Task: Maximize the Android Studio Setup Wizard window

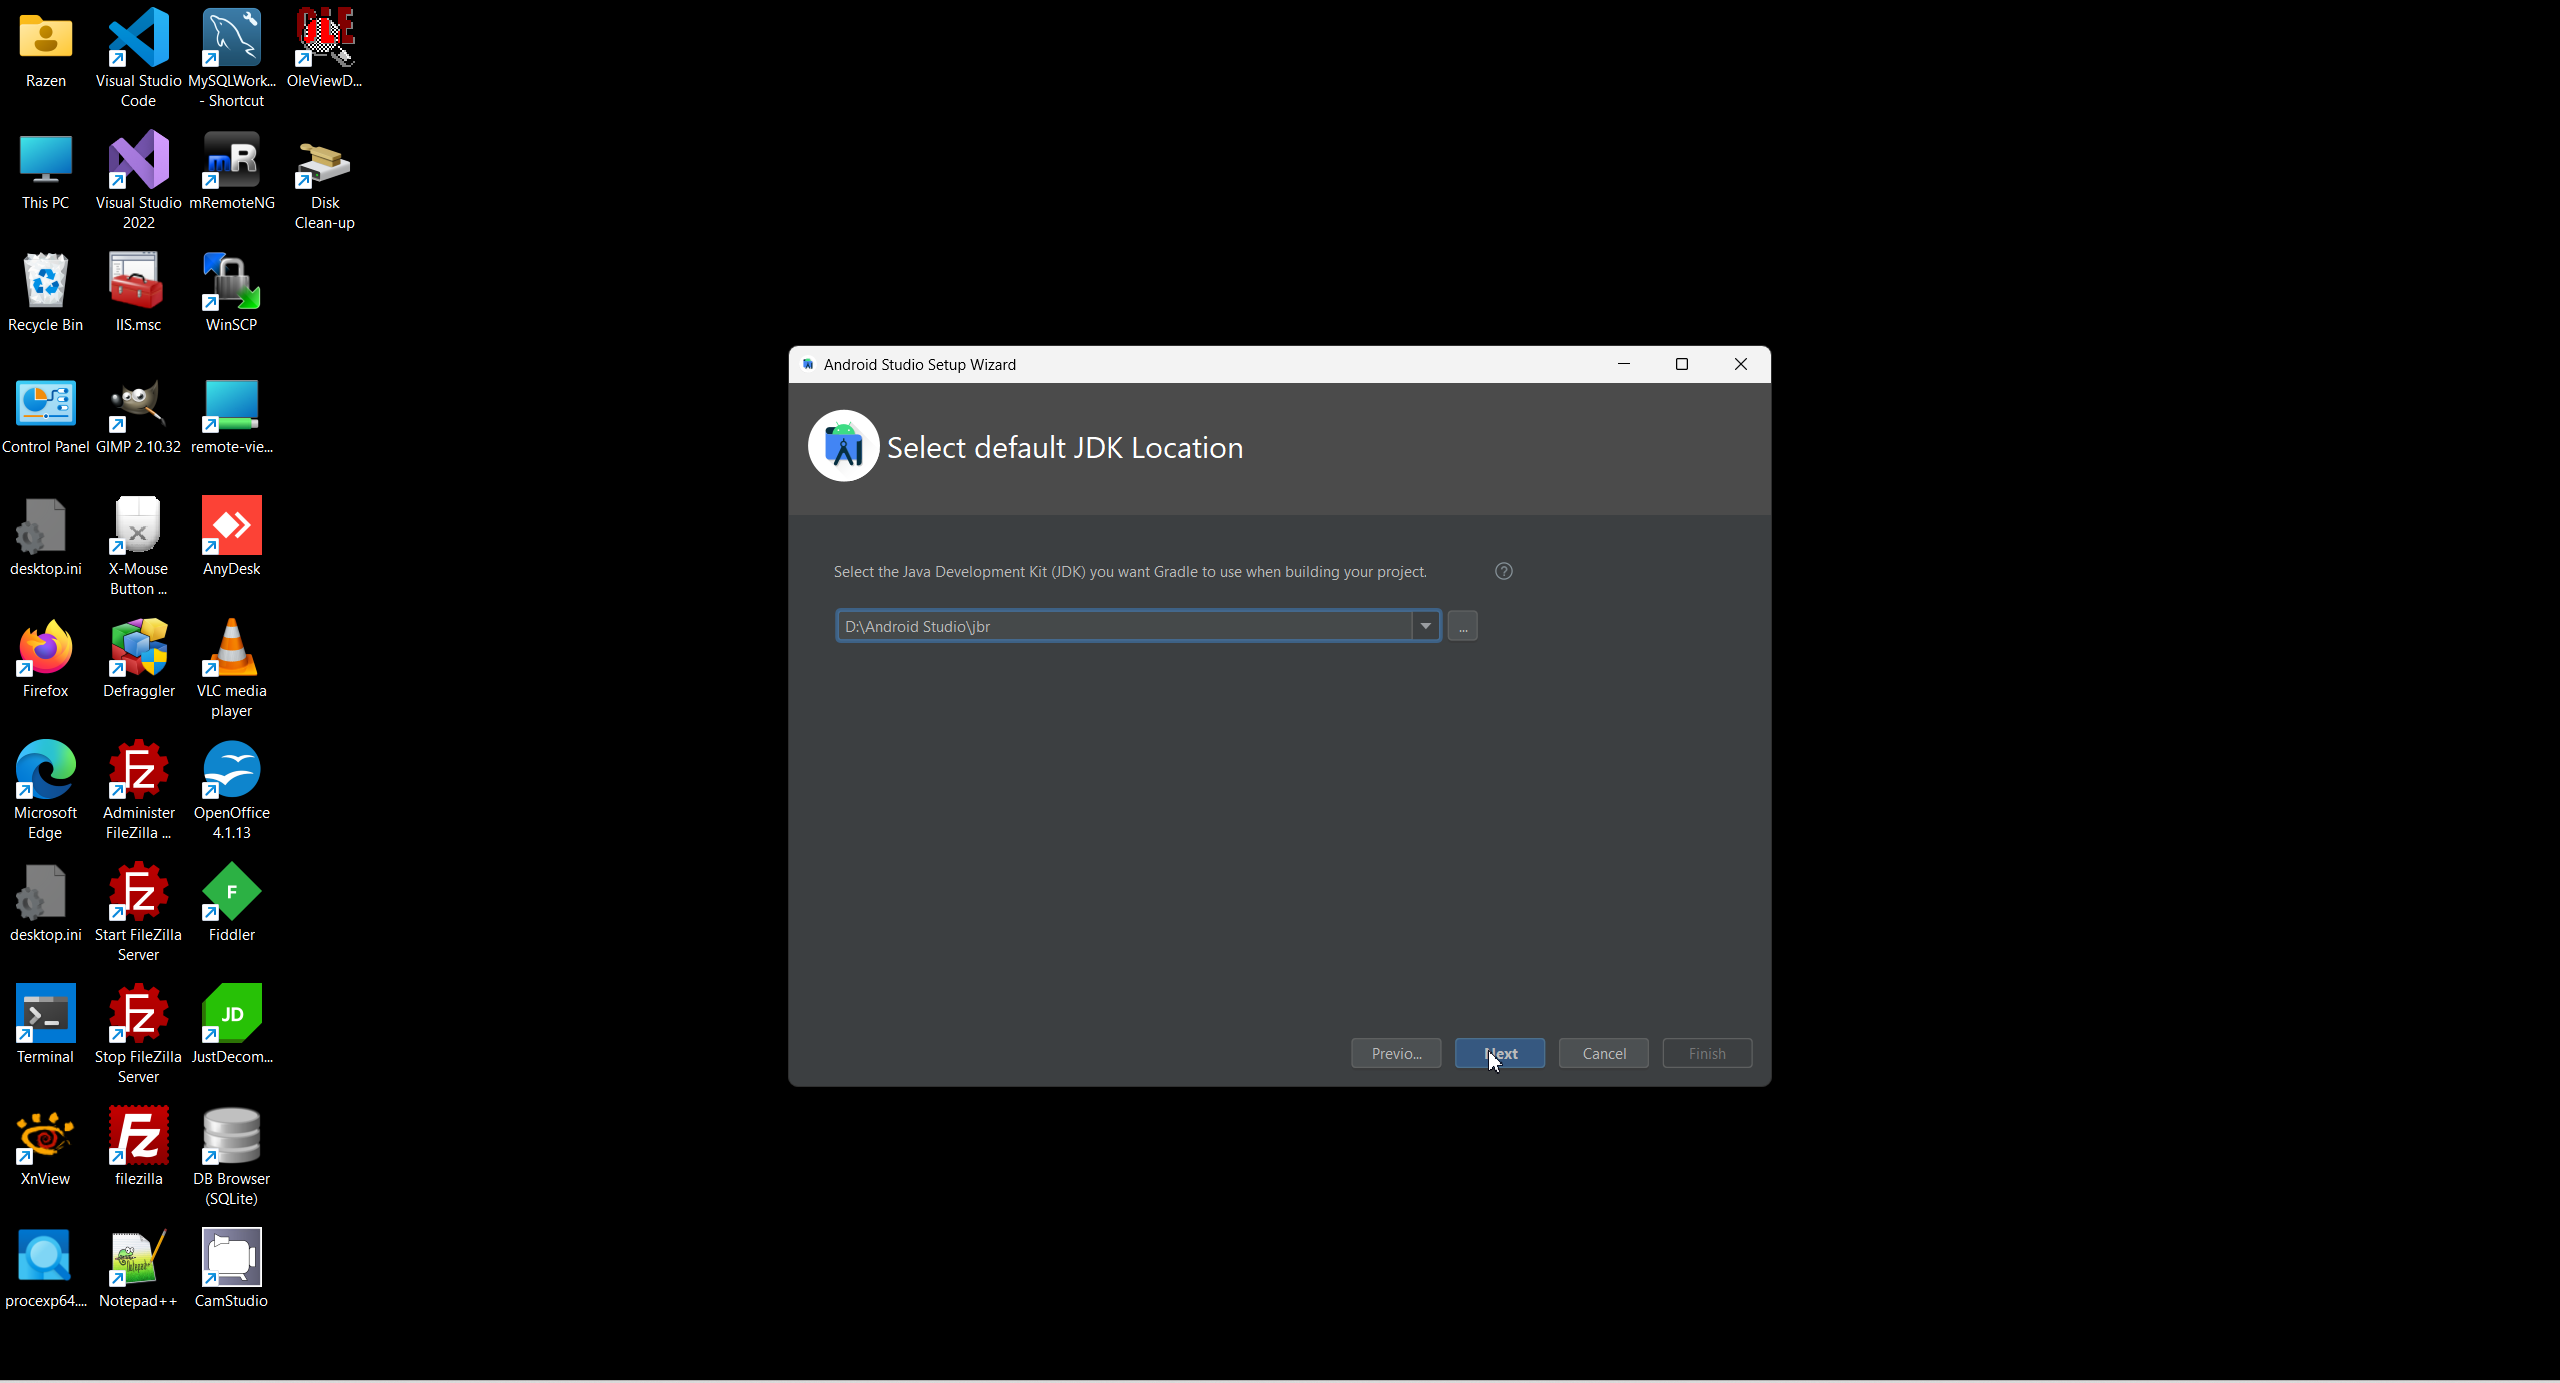Action: pos(1682,364)
